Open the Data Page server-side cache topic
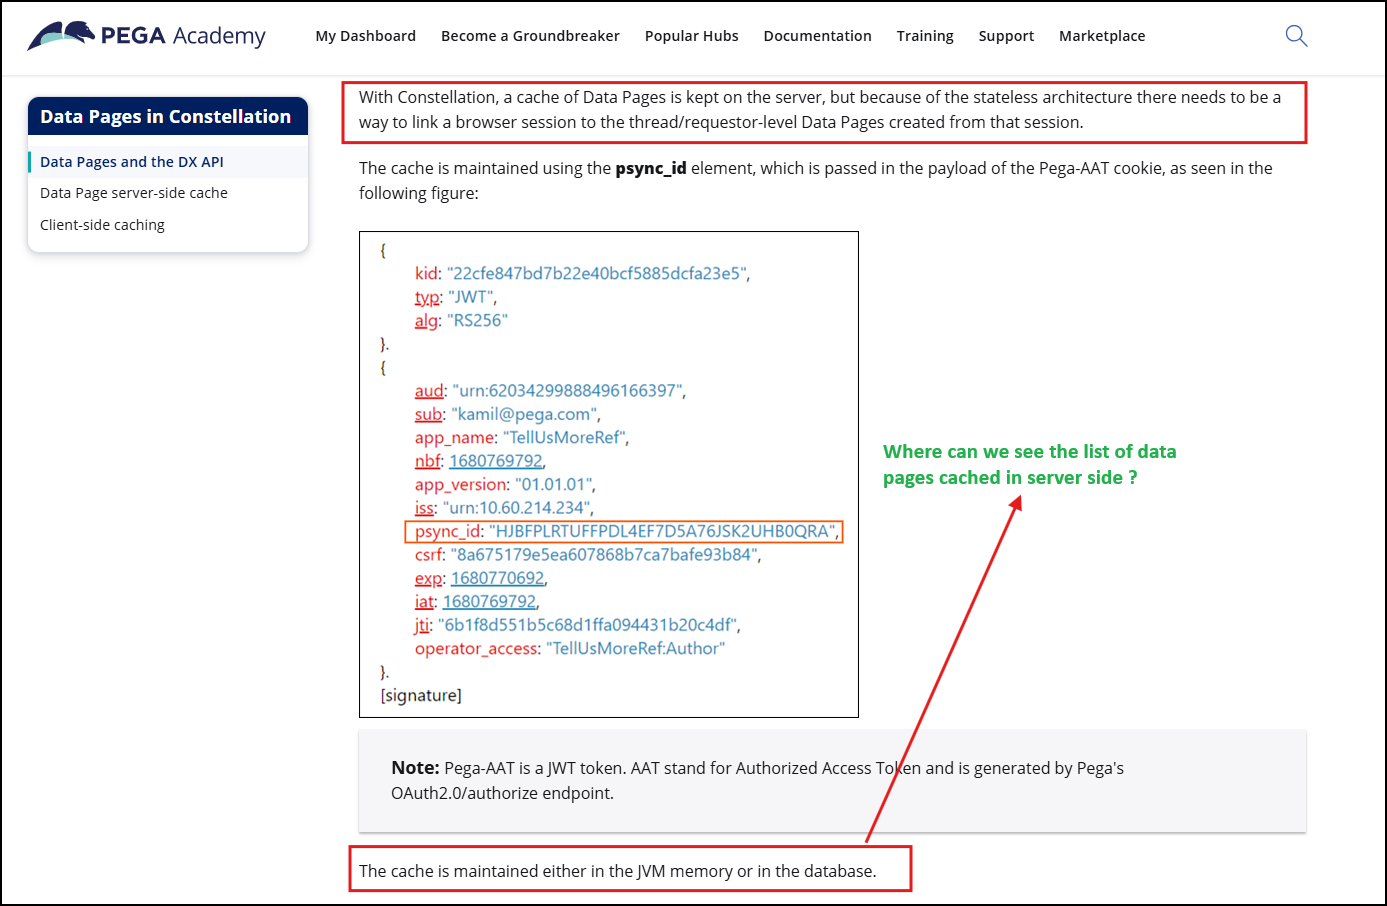1387x906 pixels. 133,193
